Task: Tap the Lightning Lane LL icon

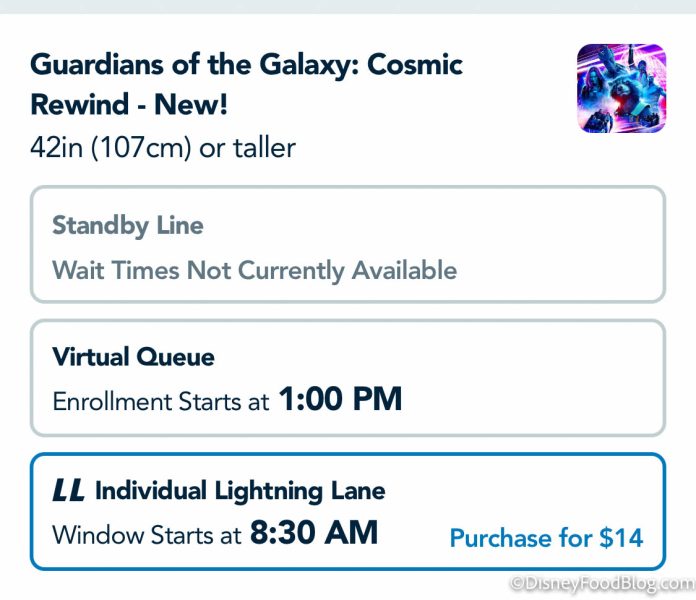Action: (68, 491)
